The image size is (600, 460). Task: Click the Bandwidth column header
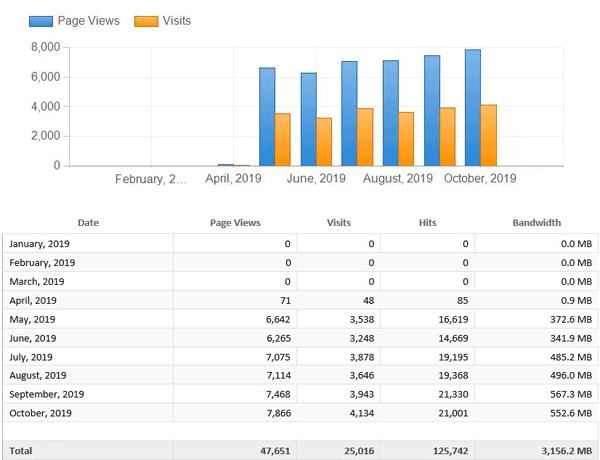point(536,223)
